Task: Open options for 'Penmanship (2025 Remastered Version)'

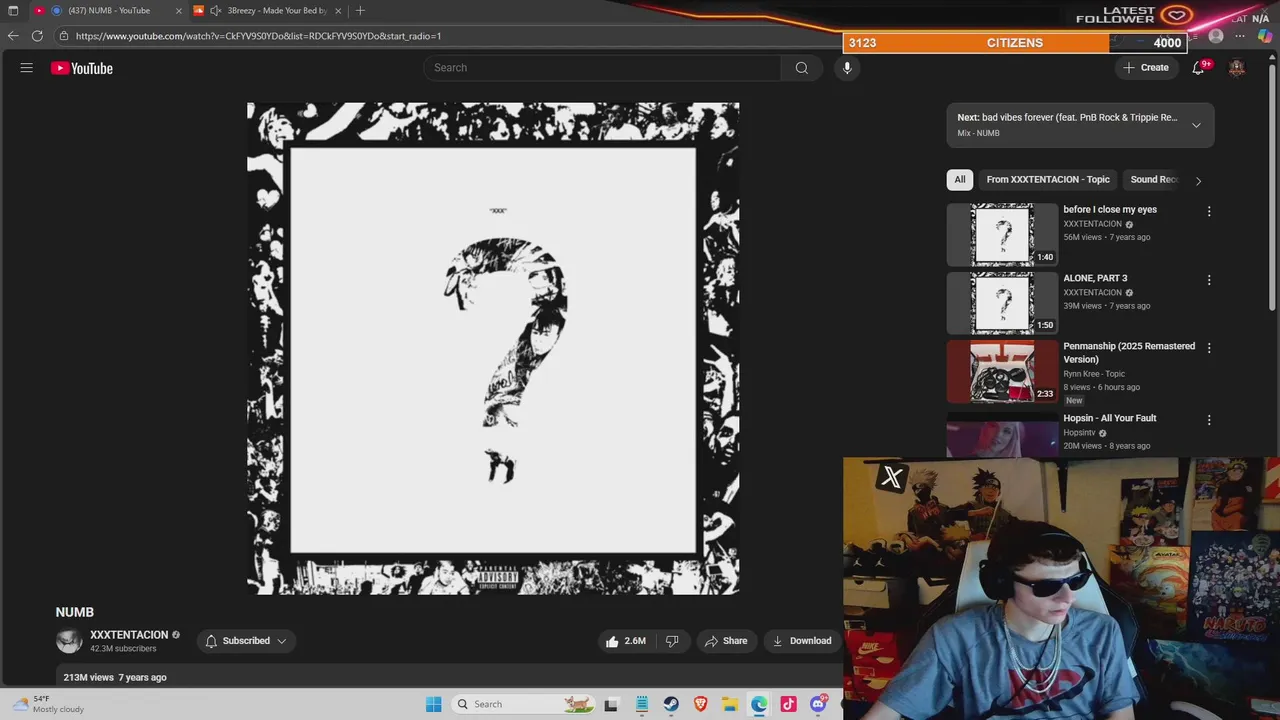Action: 1209,348
